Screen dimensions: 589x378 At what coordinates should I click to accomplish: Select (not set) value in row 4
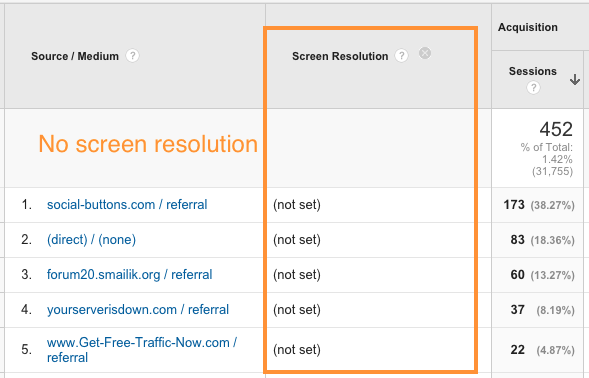pyautogui.click(x=297, y=310)
